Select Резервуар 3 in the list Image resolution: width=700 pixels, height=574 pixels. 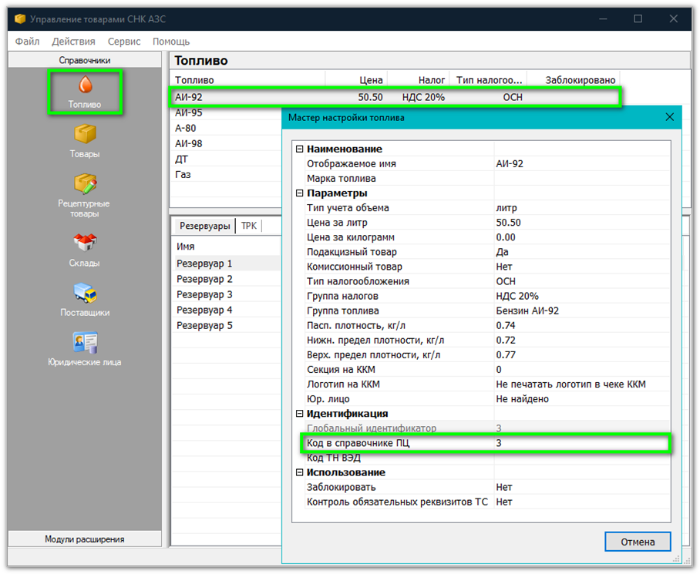point(204,295)
